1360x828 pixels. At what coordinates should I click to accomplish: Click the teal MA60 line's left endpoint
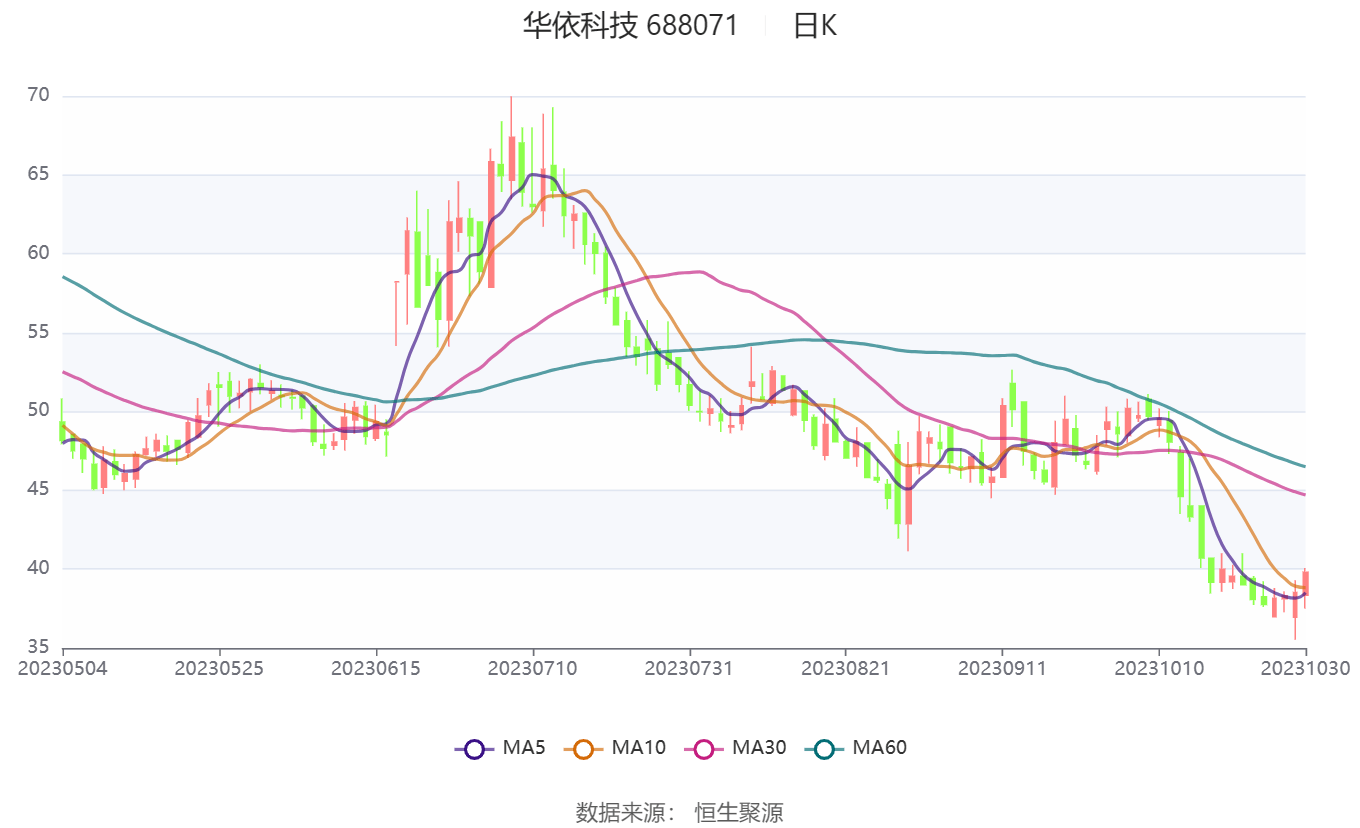(x=62, y=276)
